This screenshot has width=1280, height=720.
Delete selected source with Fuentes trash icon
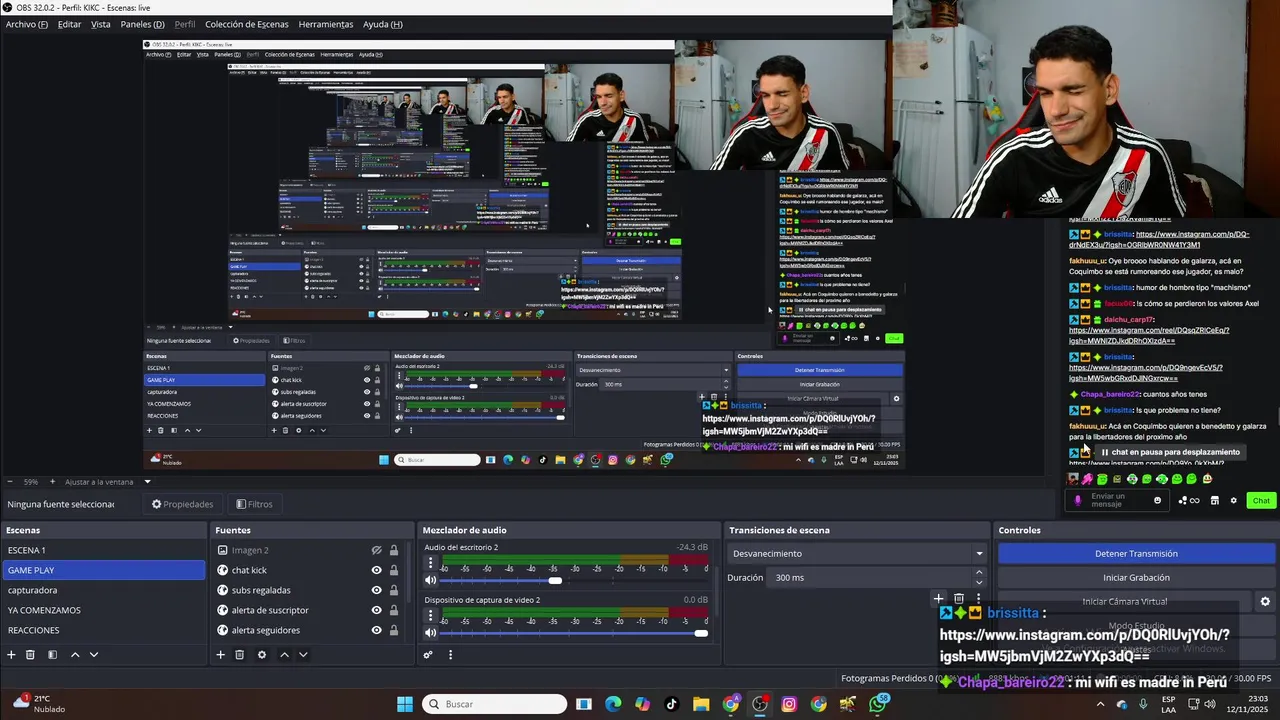(239, 655)
